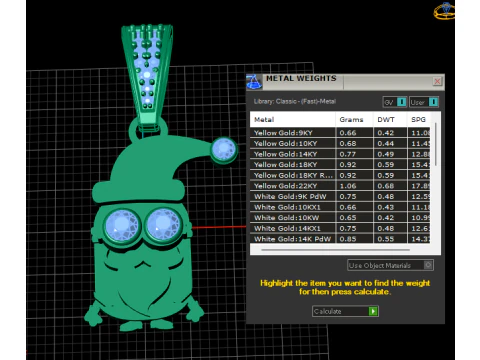Viewport: 480px width, 360px height.
Task: Toggle the GV switch
Action: (395, 102)
